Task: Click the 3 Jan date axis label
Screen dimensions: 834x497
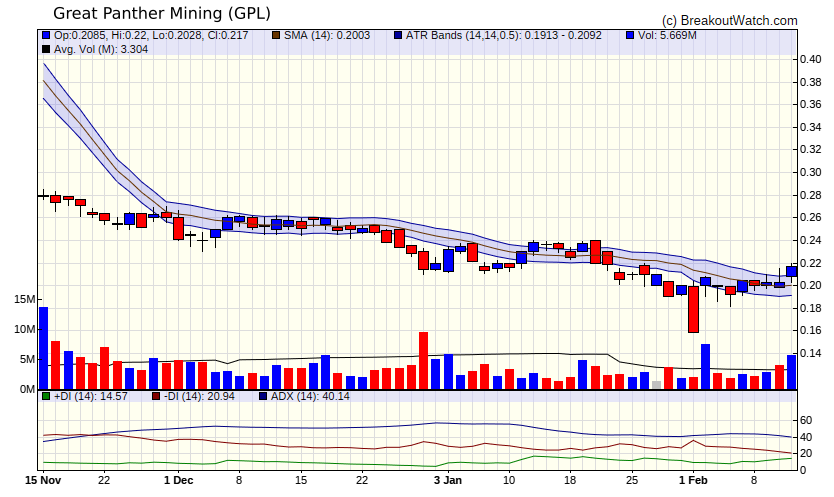Action: pyautogui.click(x=448, y=480)
